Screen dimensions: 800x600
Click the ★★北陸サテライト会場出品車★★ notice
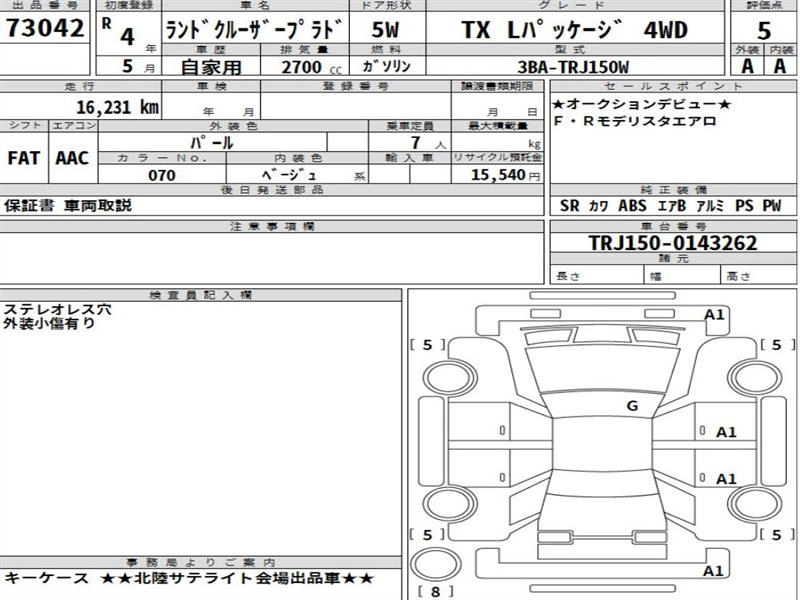click(x=237, y=578)
